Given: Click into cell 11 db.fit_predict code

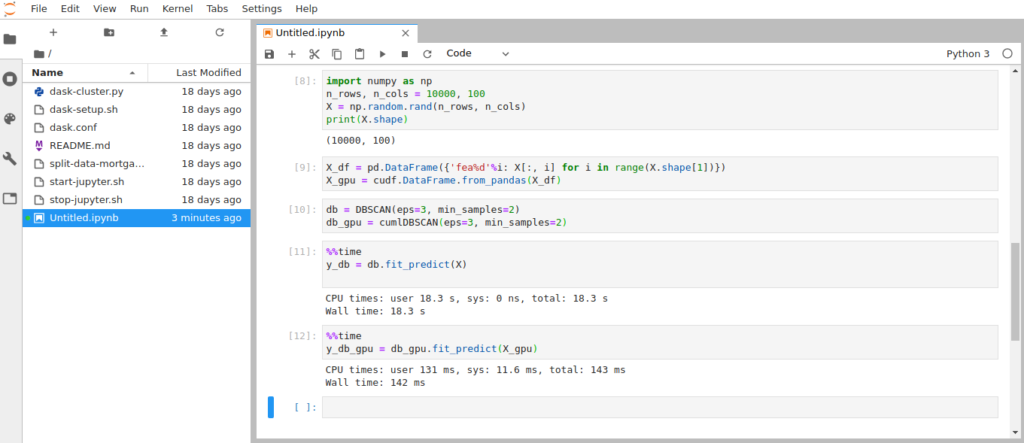Looking at the screenshot, I should (660, 264).
